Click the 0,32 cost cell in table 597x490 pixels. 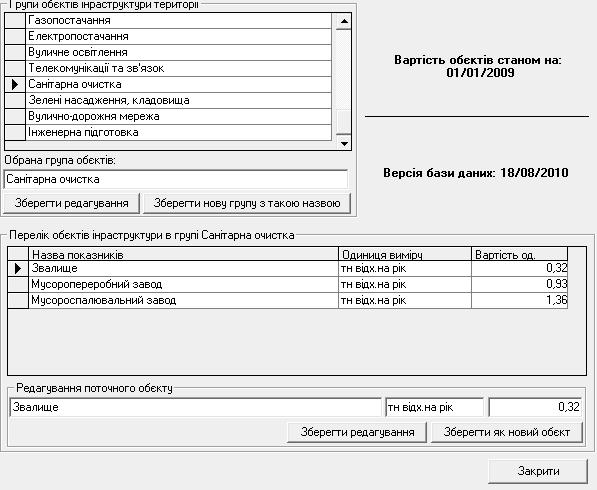pyautogui.click(x=519, y=268)
